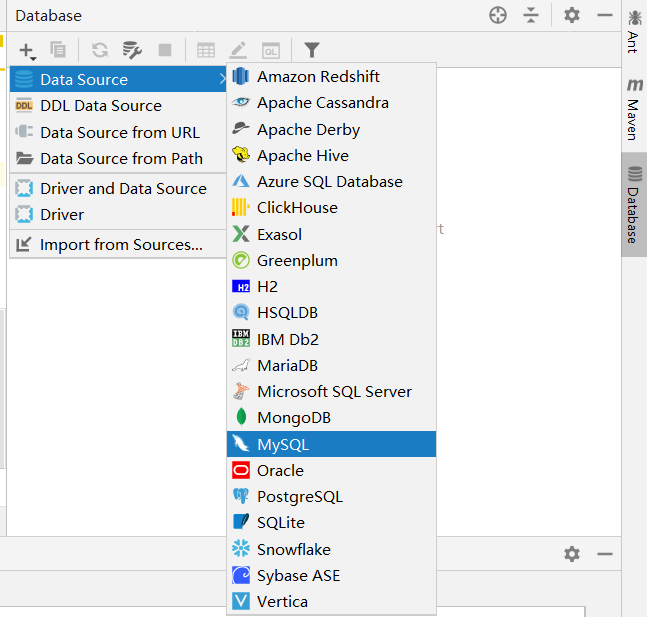Select Sybase ASE data source
The image size is (648, 618).
pos(331,575)
